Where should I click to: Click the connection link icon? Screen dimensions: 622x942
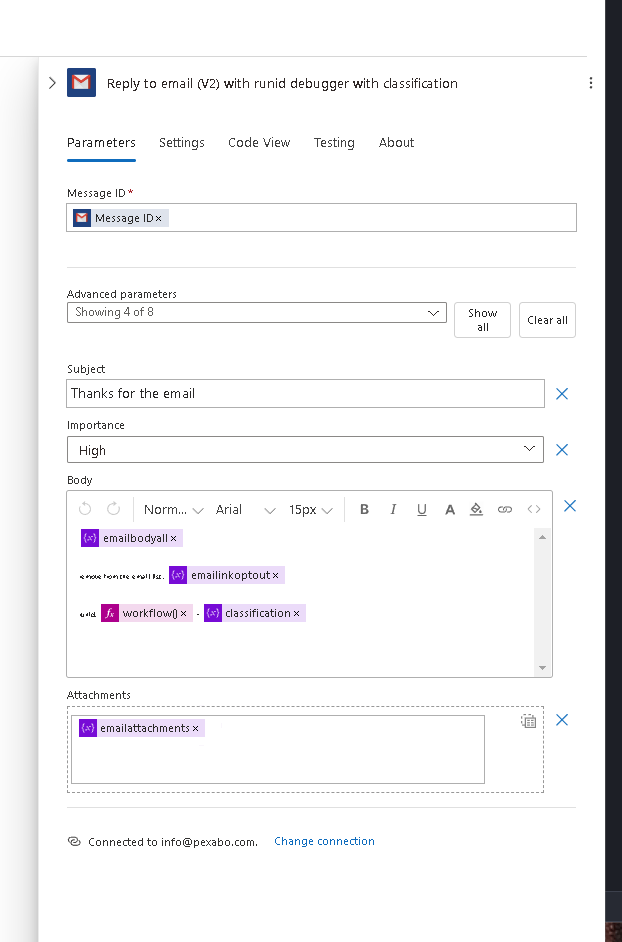click(74, 842)
